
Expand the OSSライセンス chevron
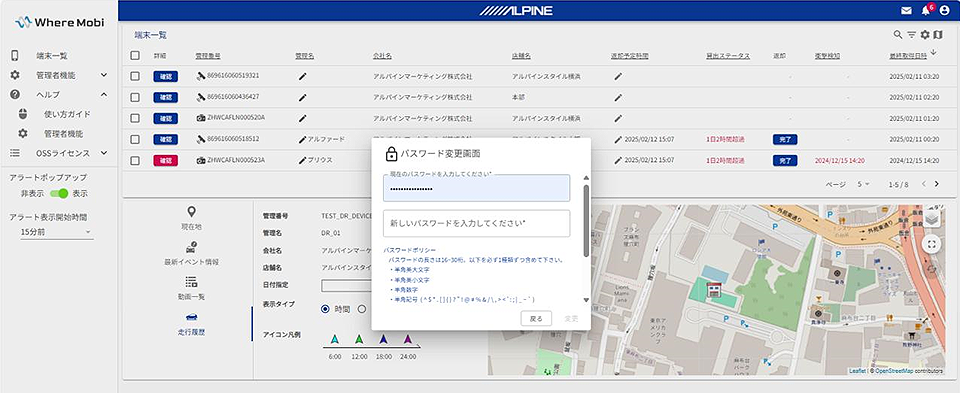pyautogui.click(x=103, y=153)
